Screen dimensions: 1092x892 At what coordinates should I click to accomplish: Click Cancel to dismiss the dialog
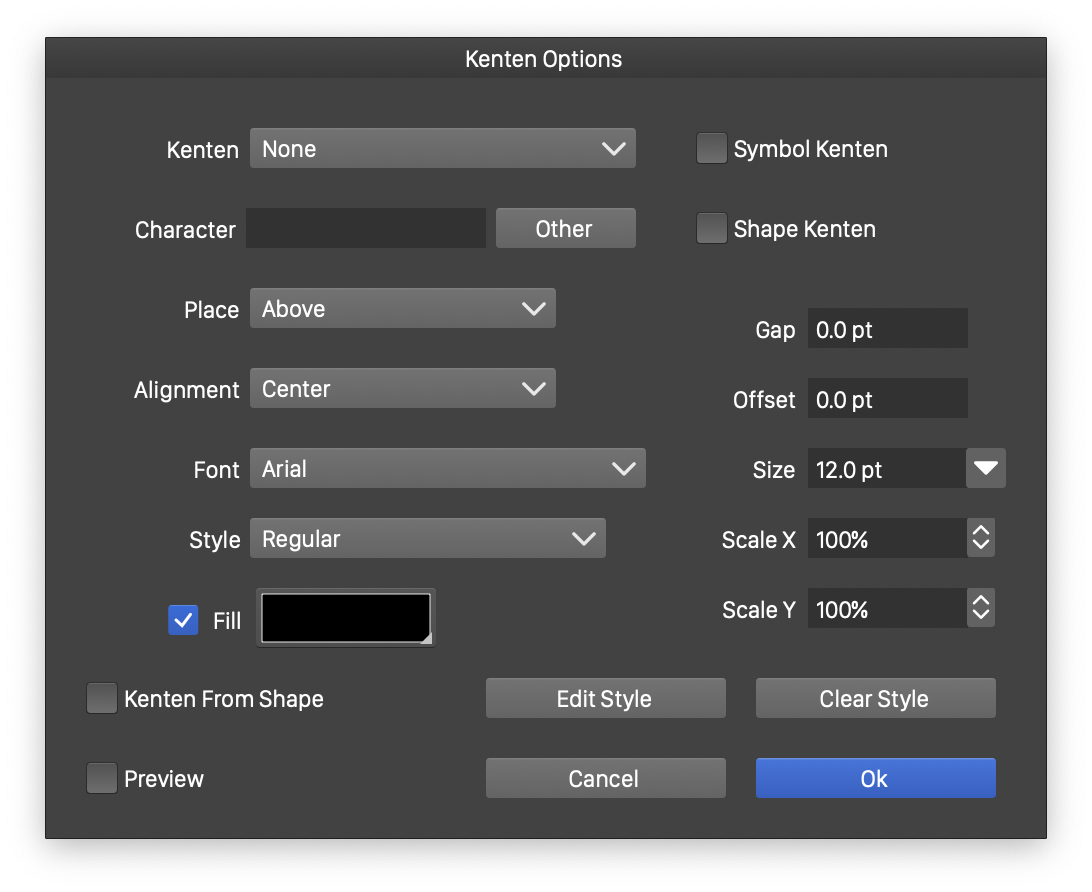(605, 779)
